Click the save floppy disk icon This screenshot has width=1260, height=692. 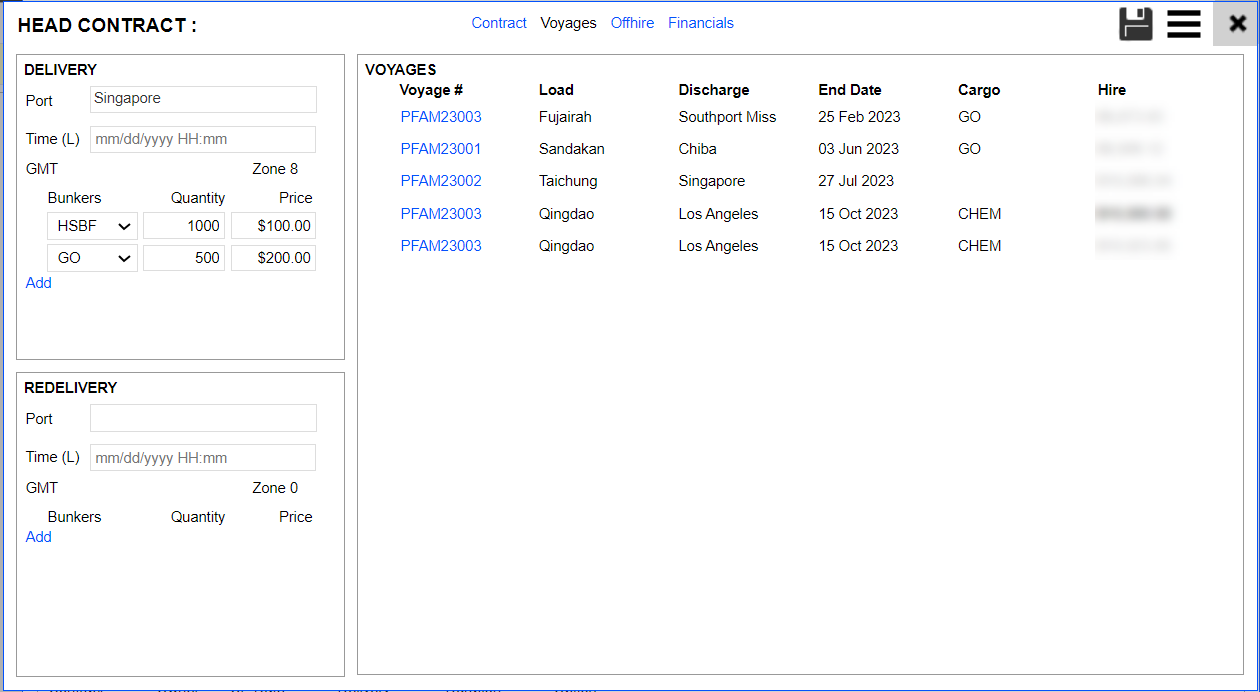tap(1136, 23)
